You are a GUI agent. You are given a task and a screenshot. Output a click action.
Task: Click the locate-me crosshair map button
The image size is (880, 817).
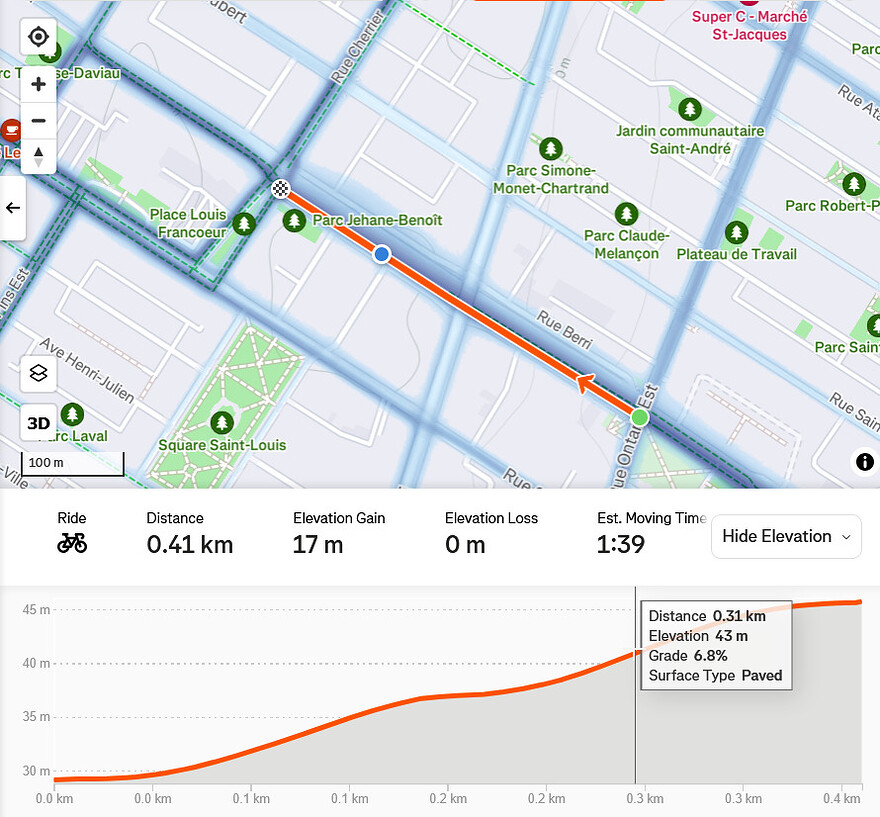[38, 37]
